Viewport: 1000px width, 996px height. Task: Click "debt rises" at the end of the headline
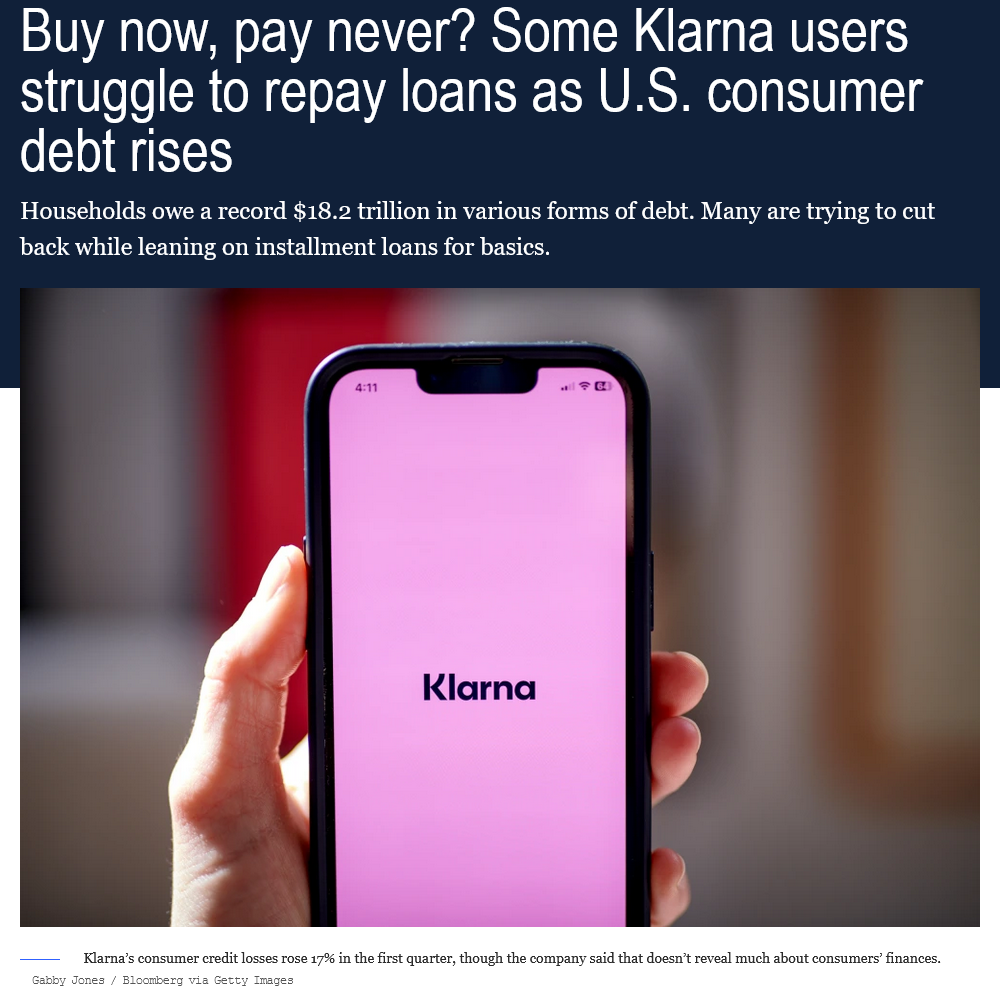pos(126,151)
